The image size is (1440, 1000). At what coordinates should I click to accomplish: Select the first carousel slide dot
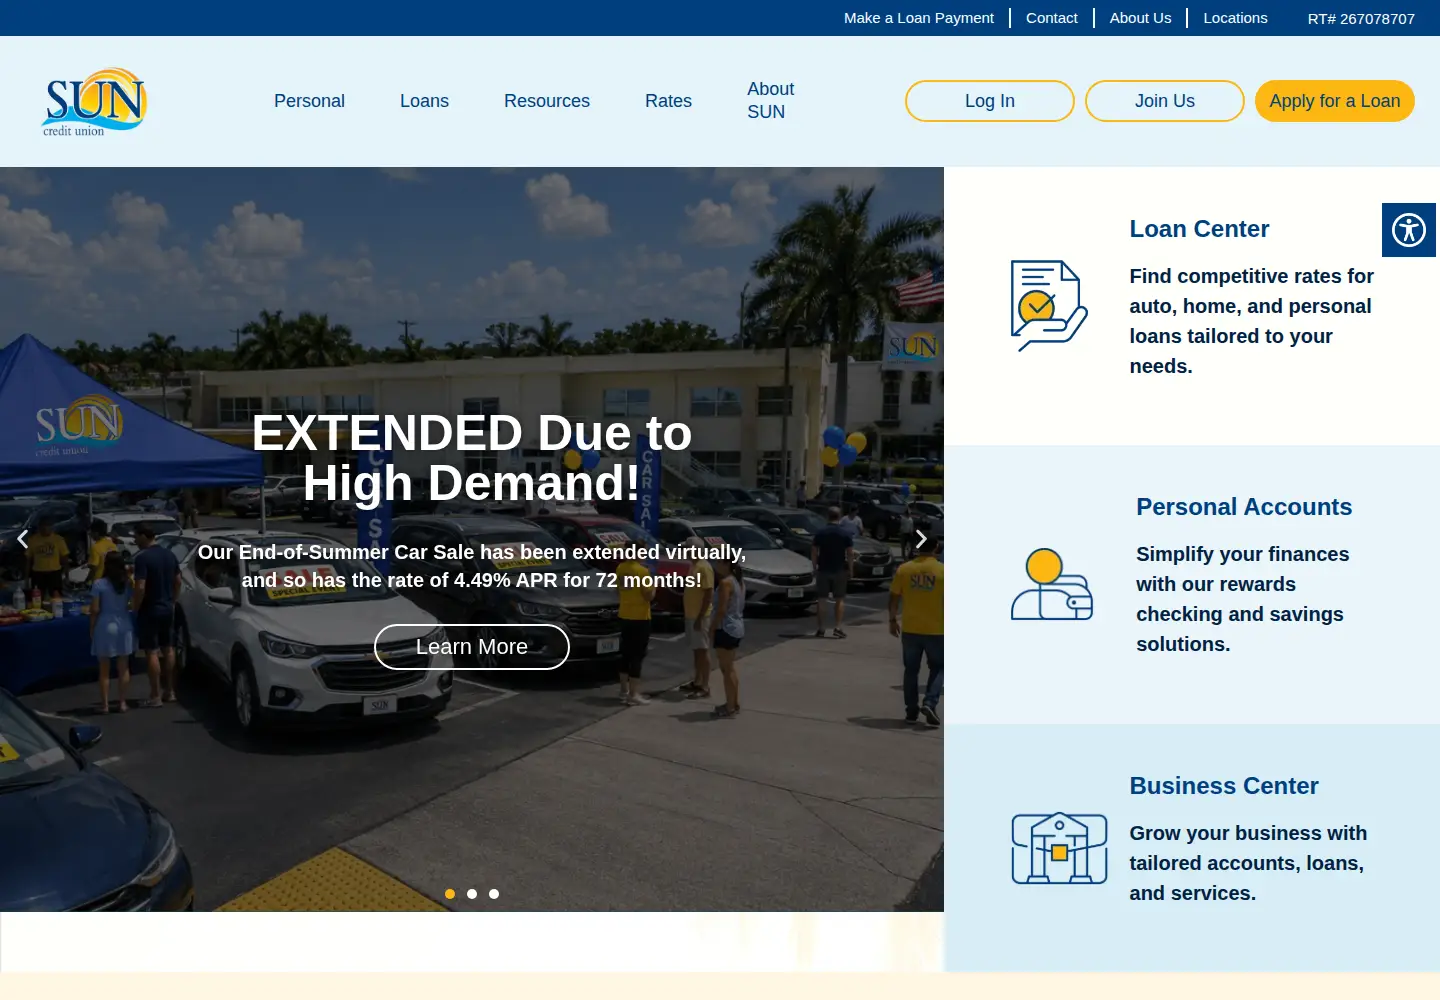click(x=450, y=894)
